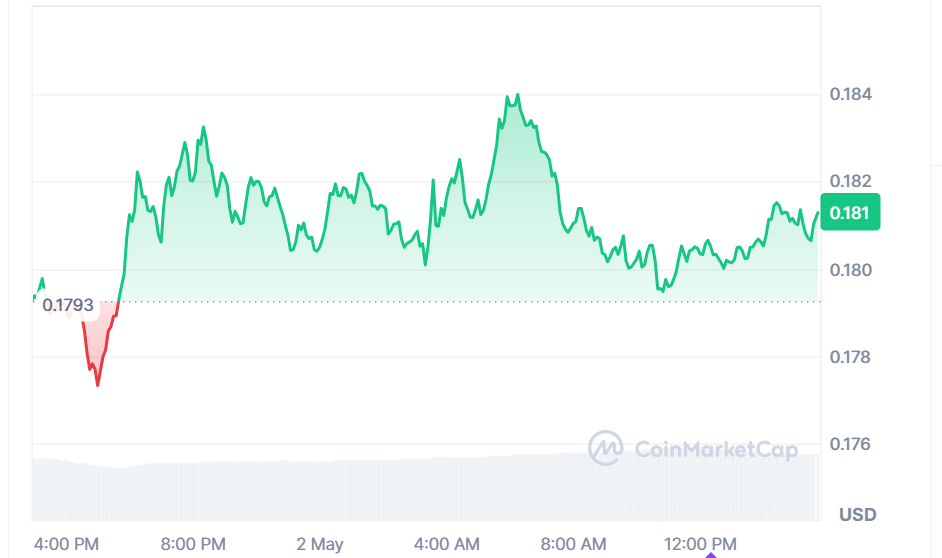This screenshot has width=942, height=558.
Task: Click the 4:00 PM time axis label
Action: point(66,544)
